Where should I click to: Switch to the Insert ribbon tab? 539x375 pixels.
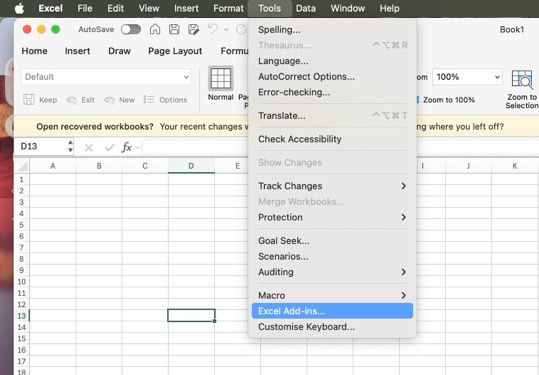point(77,51)
